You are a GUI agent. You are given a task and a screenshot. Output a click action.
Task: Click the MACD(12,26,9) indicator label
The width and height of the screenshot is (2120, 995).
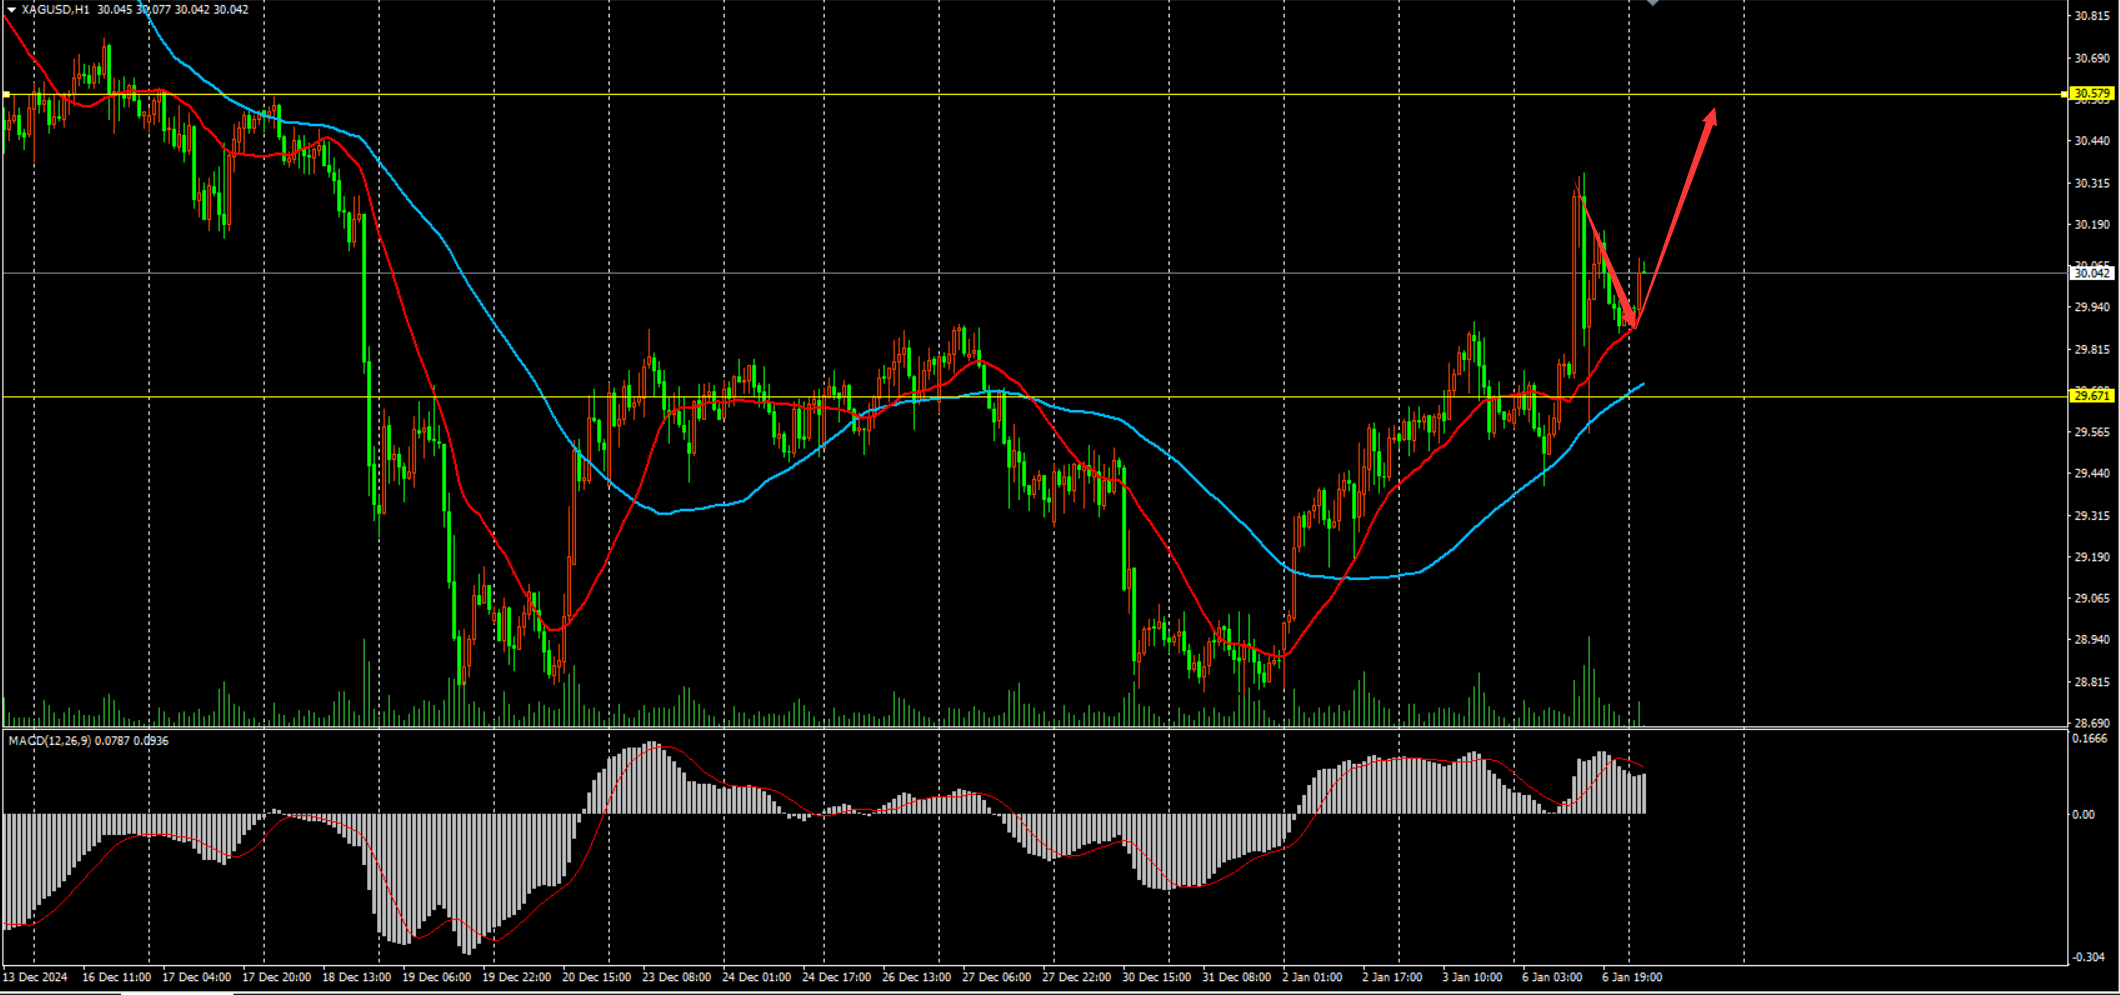50,741
